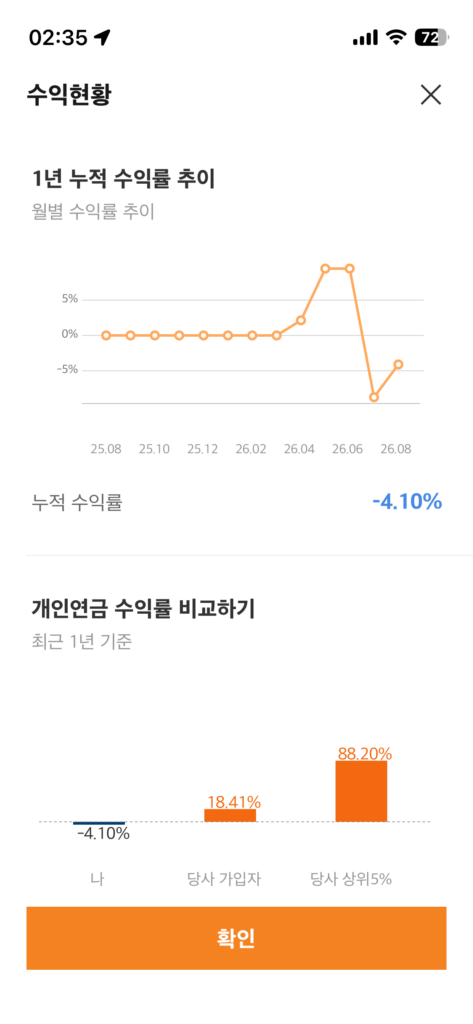Tap the 당사 상위5% label
This screenshot has height=1024, width=473.
click(x=351, y=879)
